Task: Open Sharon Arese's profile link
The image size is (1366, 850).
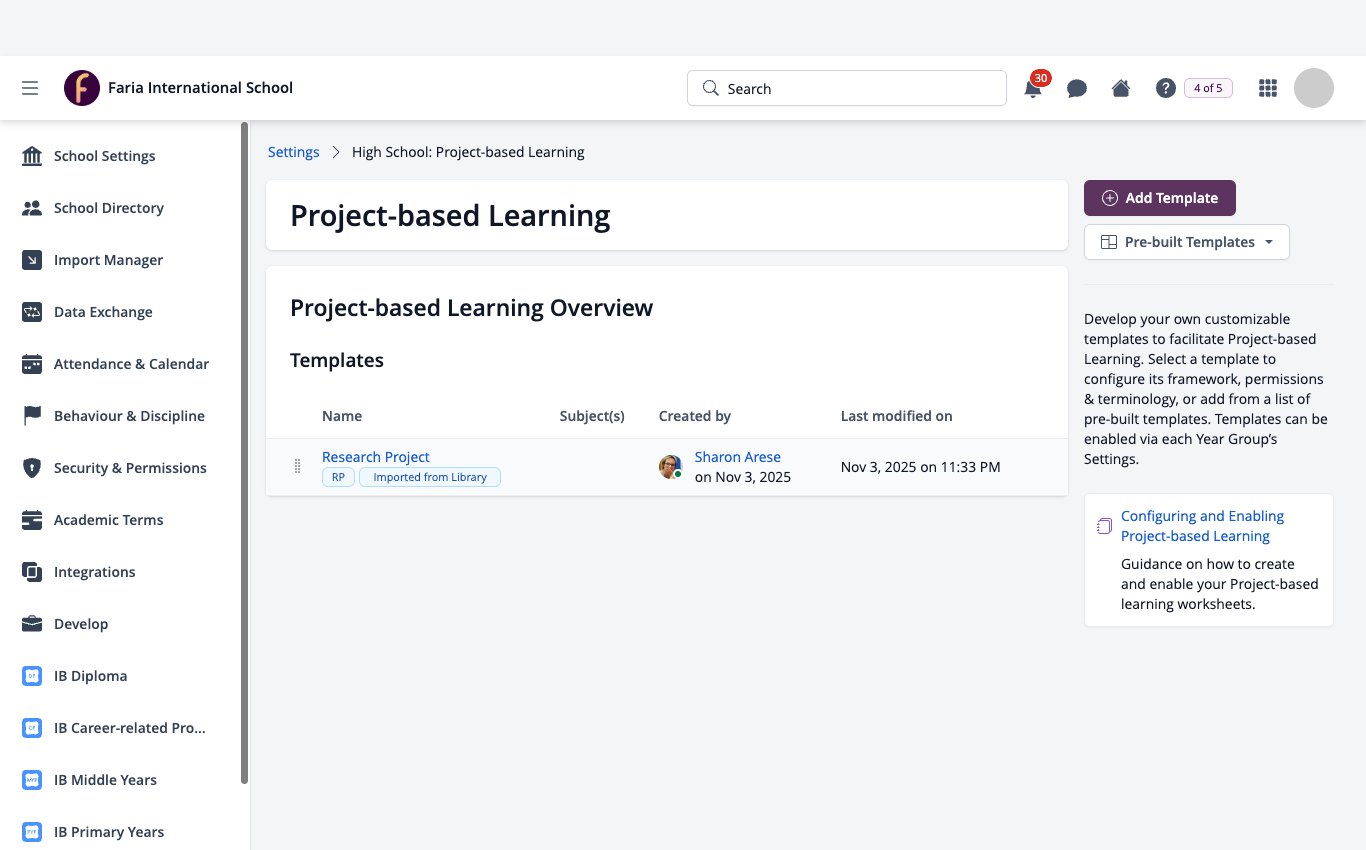Action: 738,457
